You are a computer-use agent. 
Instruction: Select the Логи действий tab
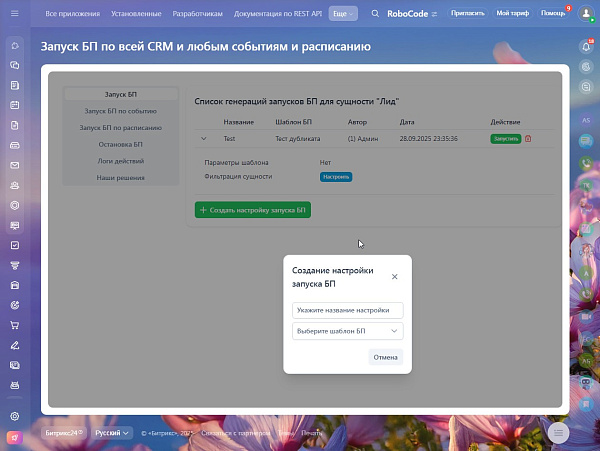point(121,161)
